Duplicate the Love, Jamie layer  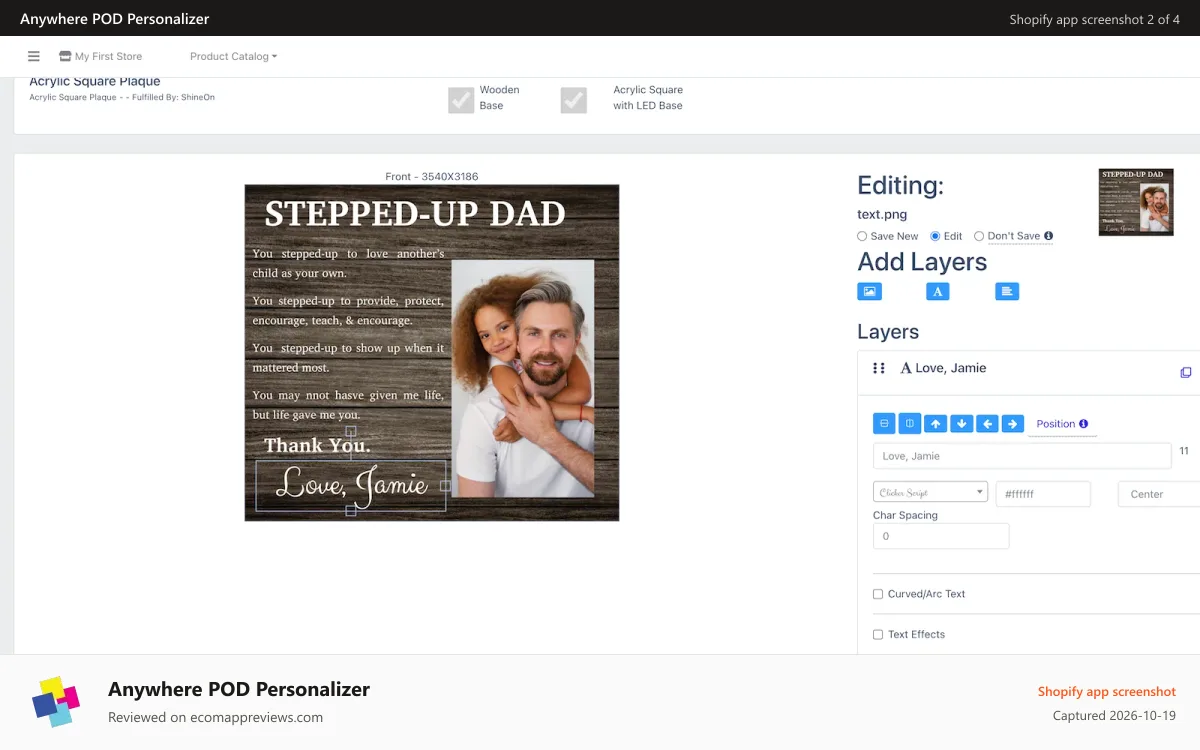(x=1186, y=372)
